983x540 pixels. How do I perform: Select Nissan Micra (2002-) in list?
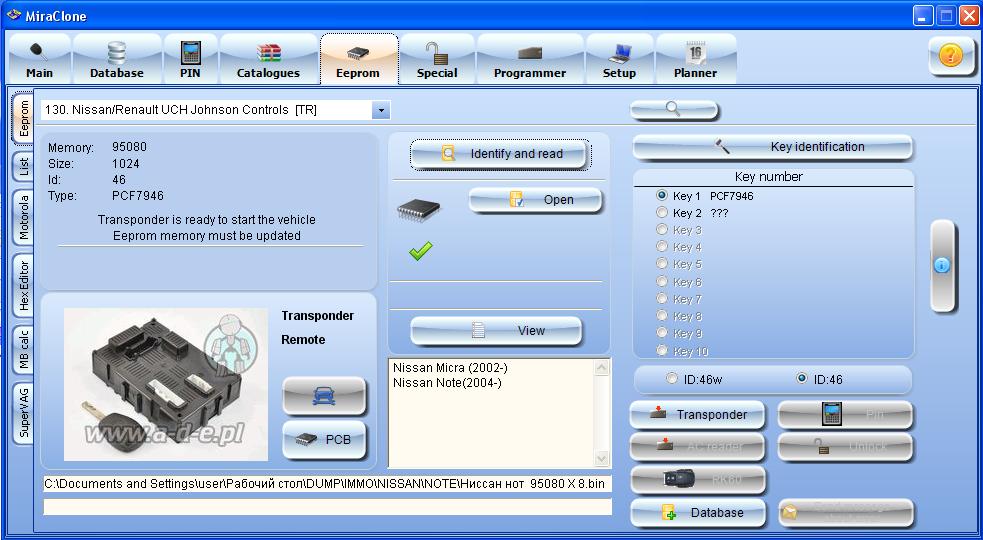tap(450, 368)
